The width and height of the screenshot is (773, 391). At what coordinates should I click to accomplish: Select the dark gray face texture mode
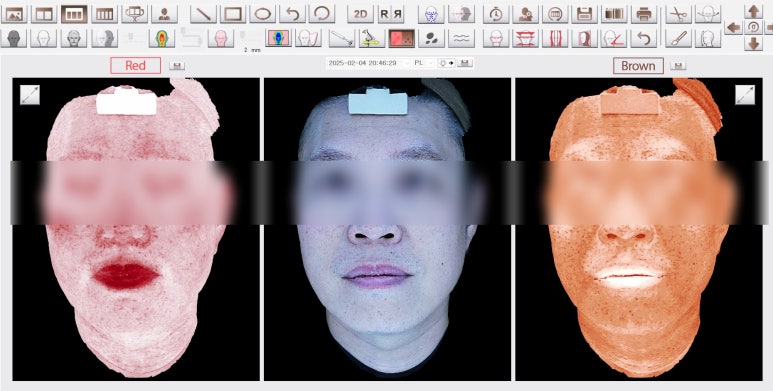14,38
